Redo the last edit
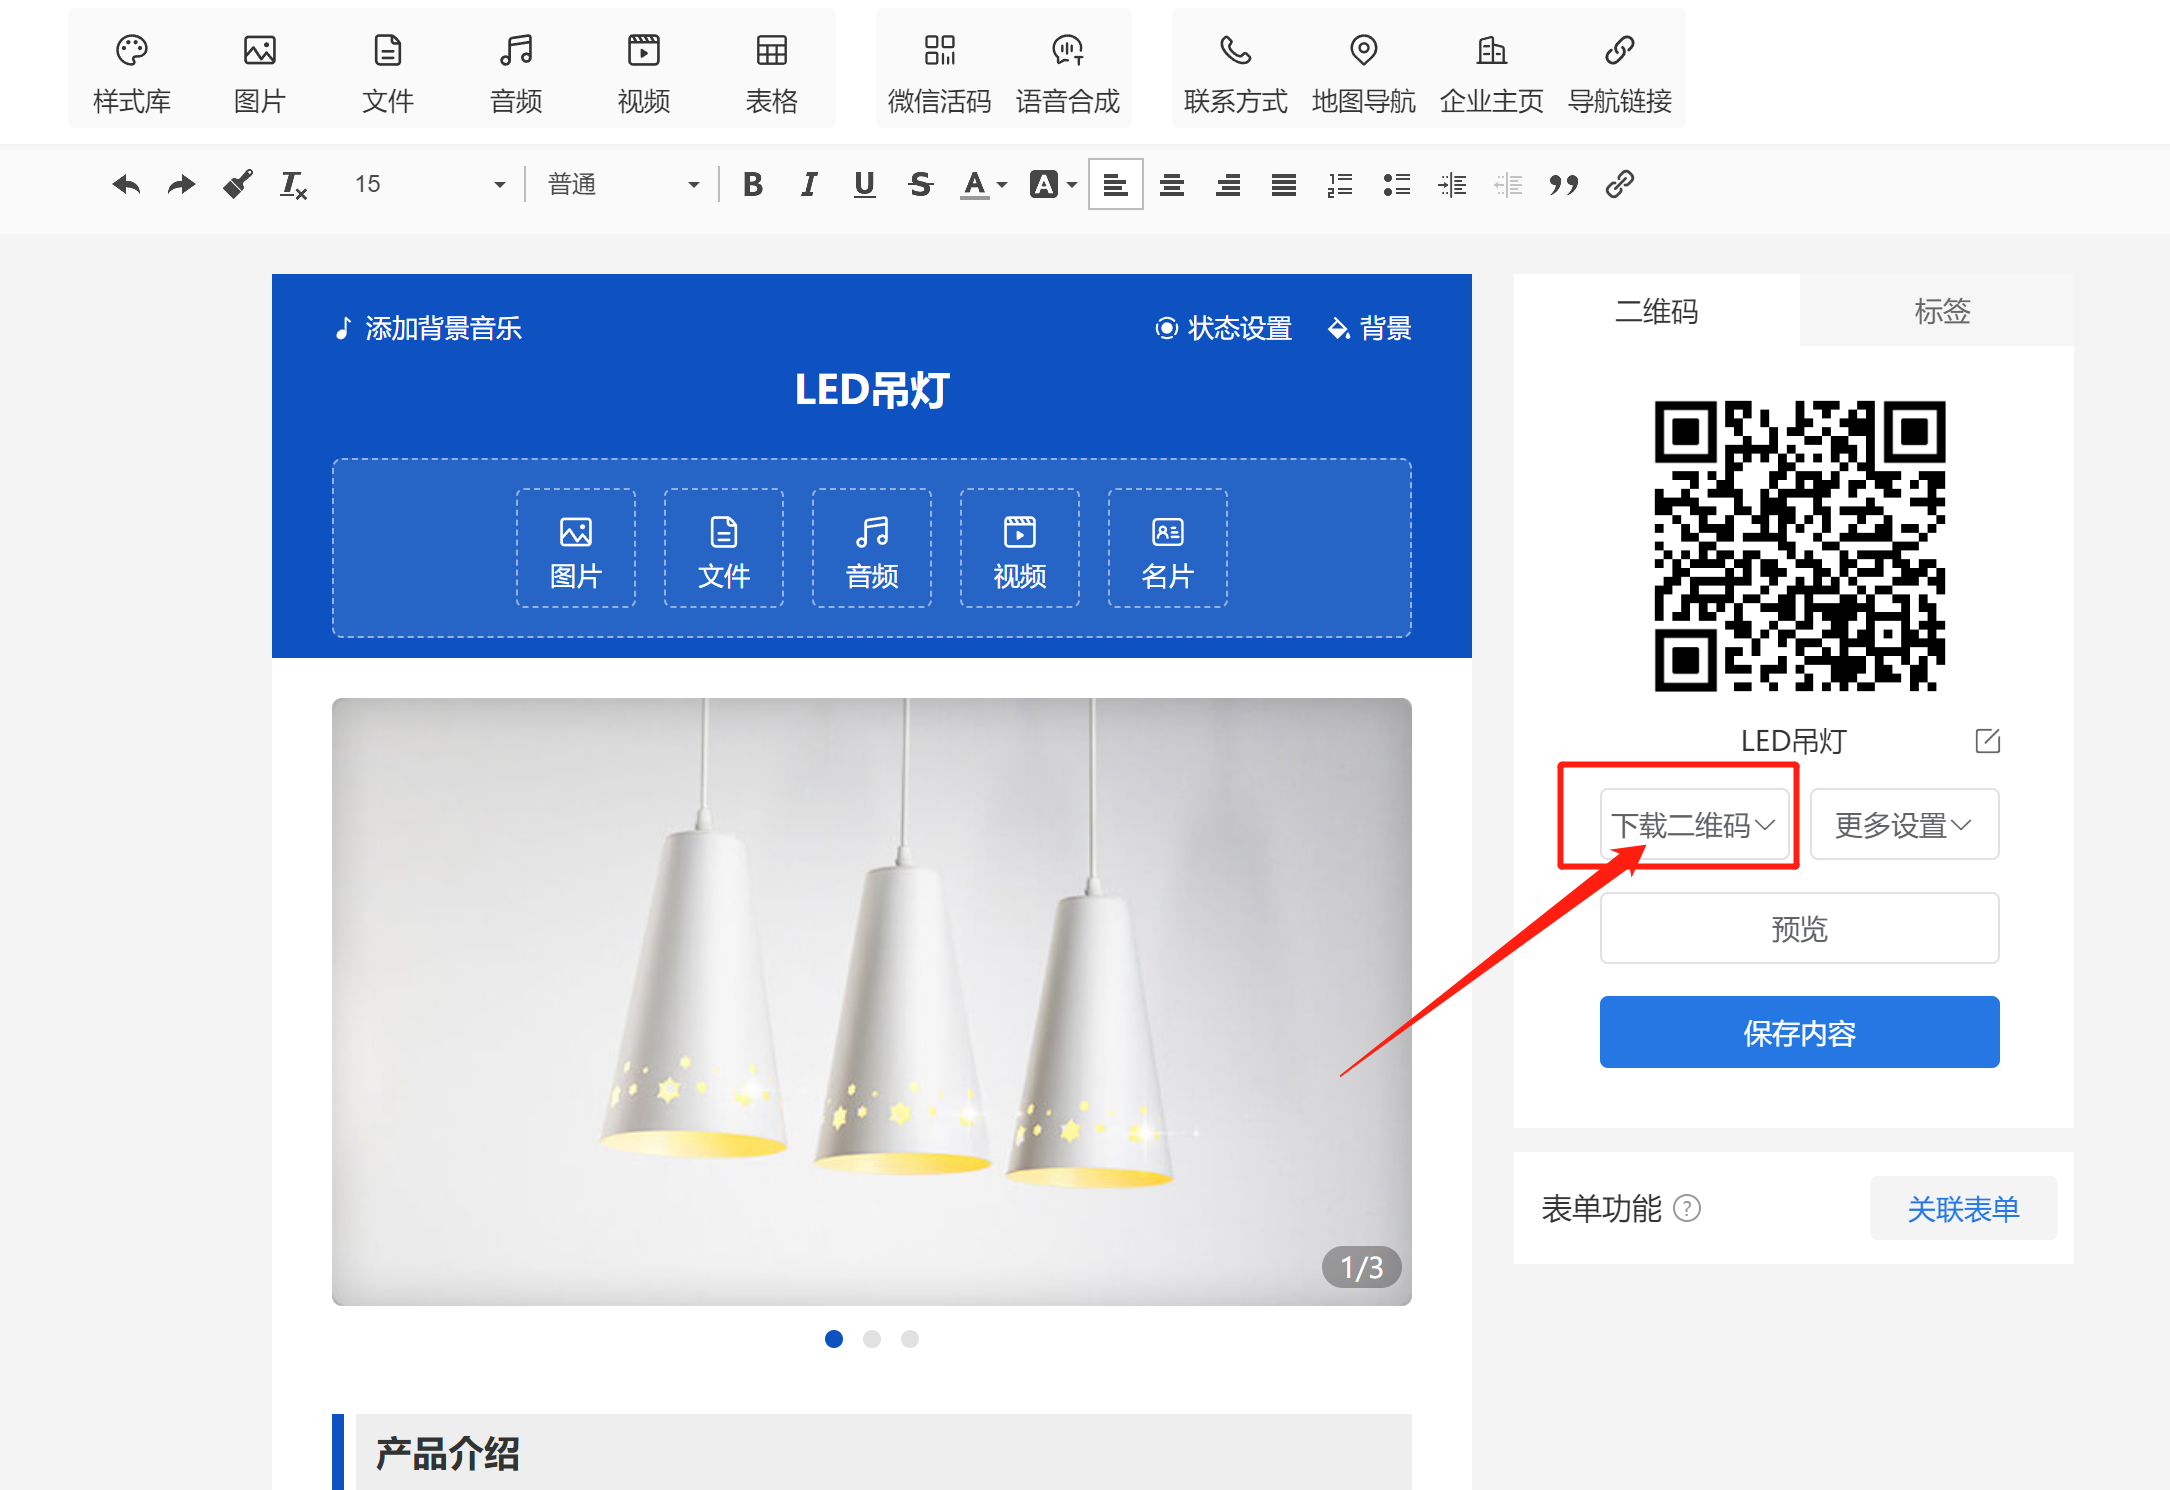Viewport: 2170px width, 1490px height. tap(181, 184)
